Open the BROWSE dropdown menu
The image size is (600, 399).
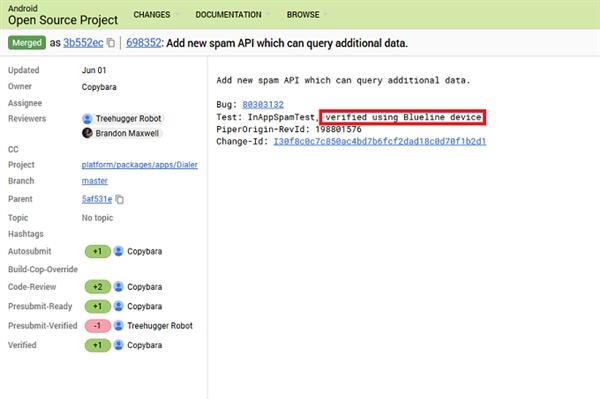pos(307,15)
